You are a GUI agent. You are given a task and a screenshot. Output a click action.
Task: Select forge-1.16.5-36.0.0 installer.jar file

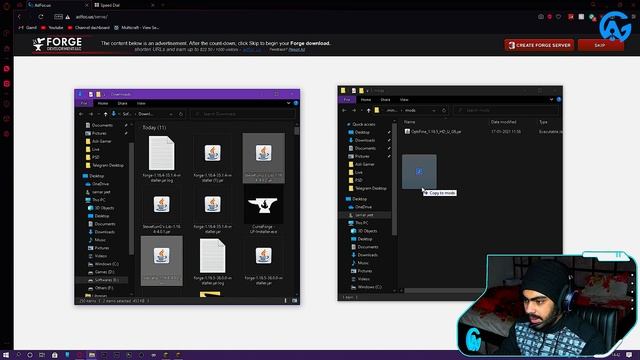263,261
